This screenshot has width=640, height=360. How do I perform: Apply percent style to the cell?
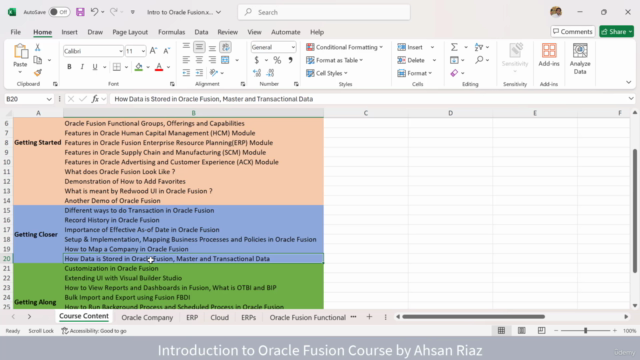tap(277, 60)
